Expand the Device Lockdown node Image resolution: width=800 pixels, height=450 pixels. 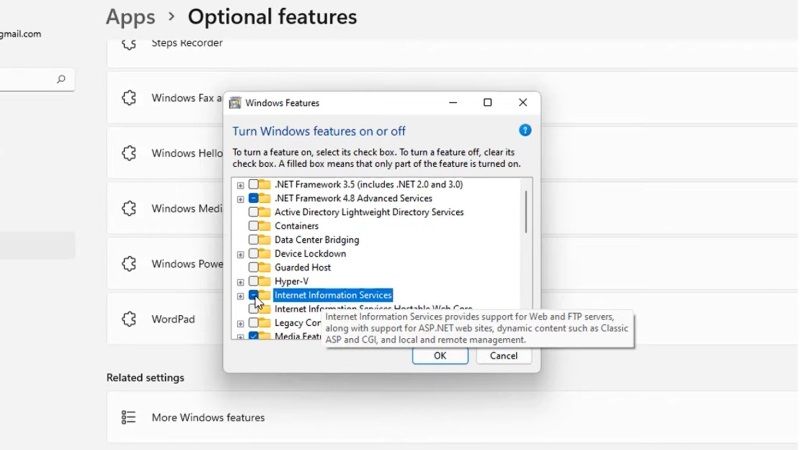[240, 254]
